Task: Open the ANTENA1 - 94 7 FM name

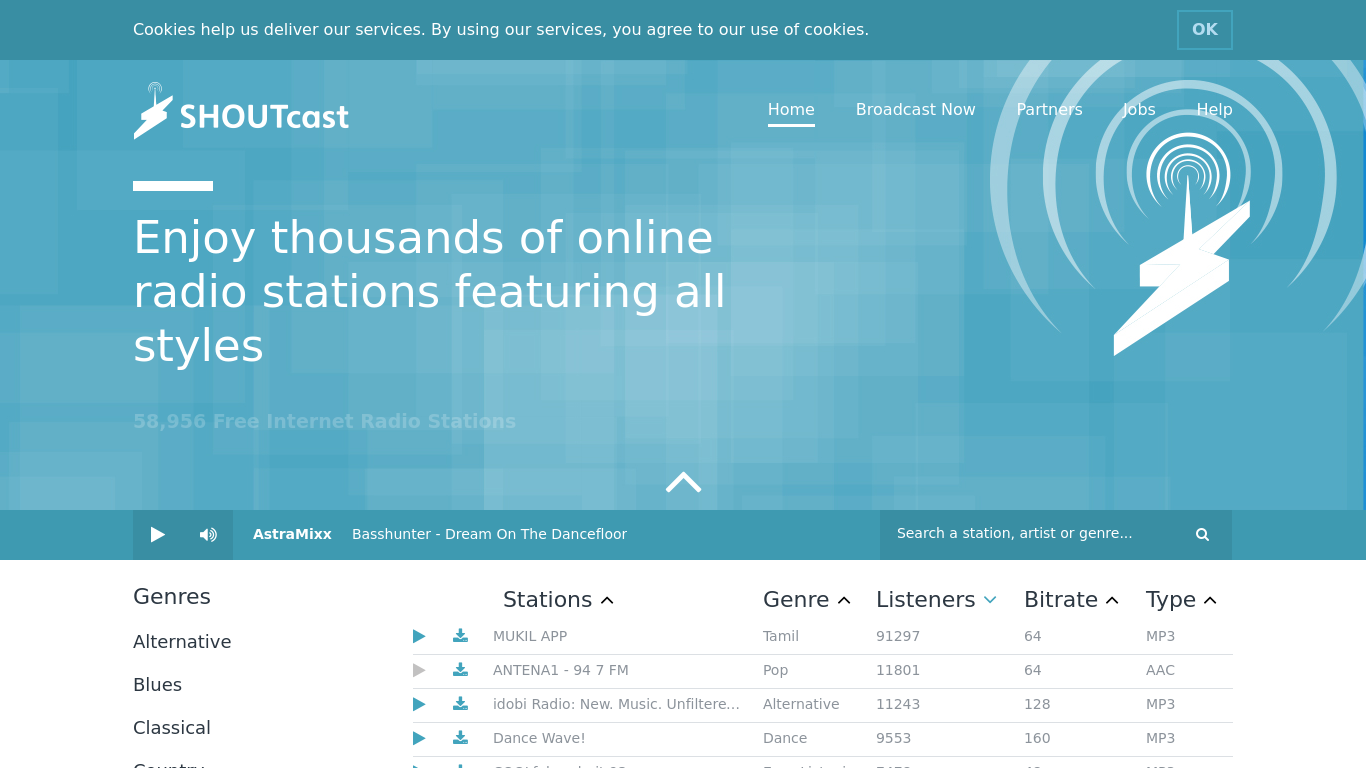Action: [x=561, y=670]
